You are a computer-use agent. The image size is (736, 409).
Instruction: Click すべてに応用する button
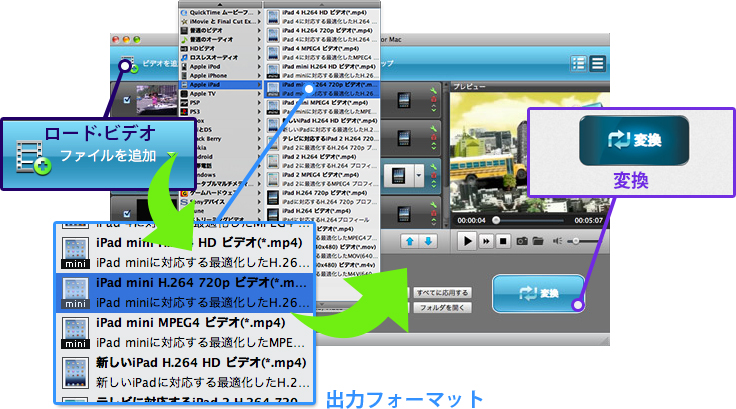[x=442, y=293]
